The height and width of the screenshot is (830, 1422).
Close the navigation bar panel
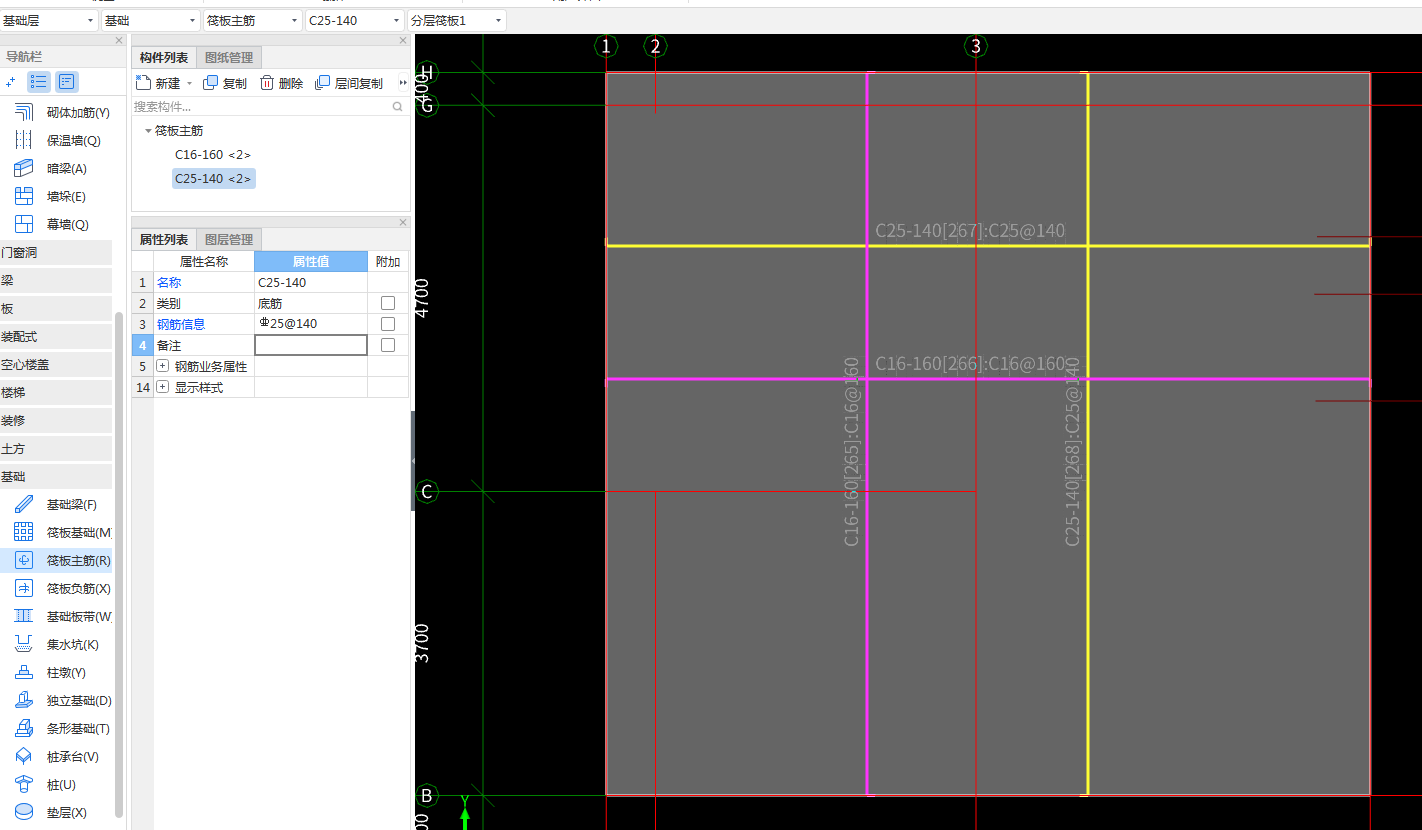point(119,41)
